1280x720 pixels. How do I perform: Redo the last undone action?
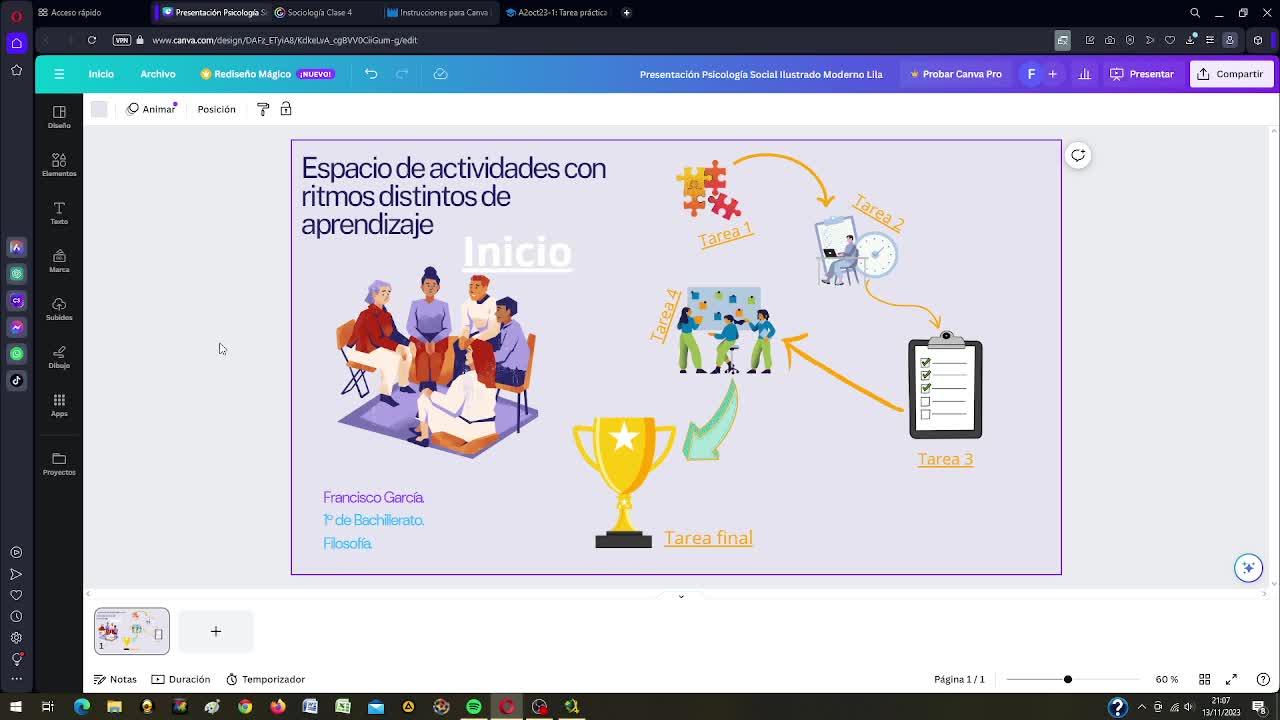(x=402, y=74)
